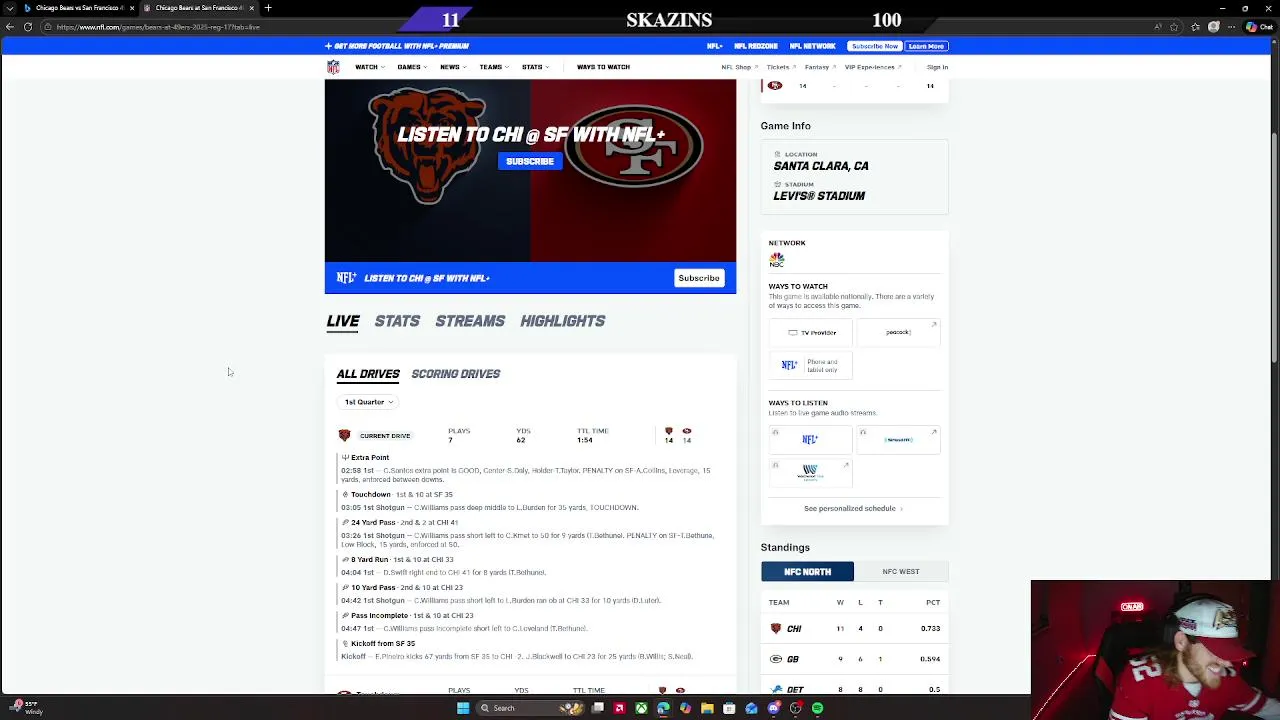The width and height of the screenshot is (1280, 720).
Task: Select the NFC WEST standings tab
Action: click(x=901, y=572)
